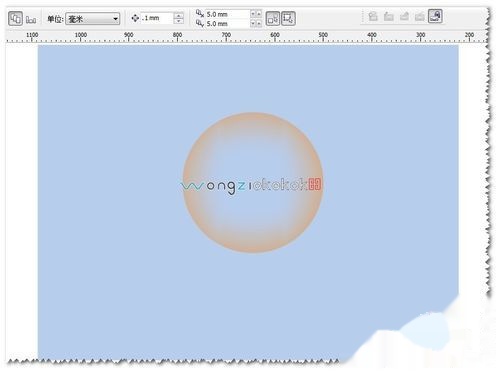Toggle the highlighted lock icon at toolbar end

coord(435,16)
